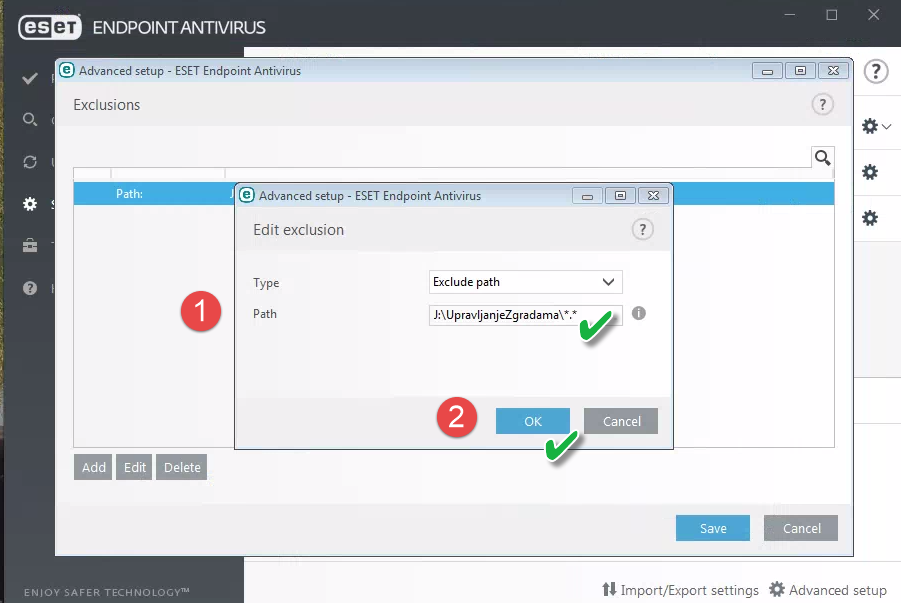Image resolution: width=901 pixels, height=603 pixels.
Task: Open Setup gear icon in sidebar
Action: point(30,203)
